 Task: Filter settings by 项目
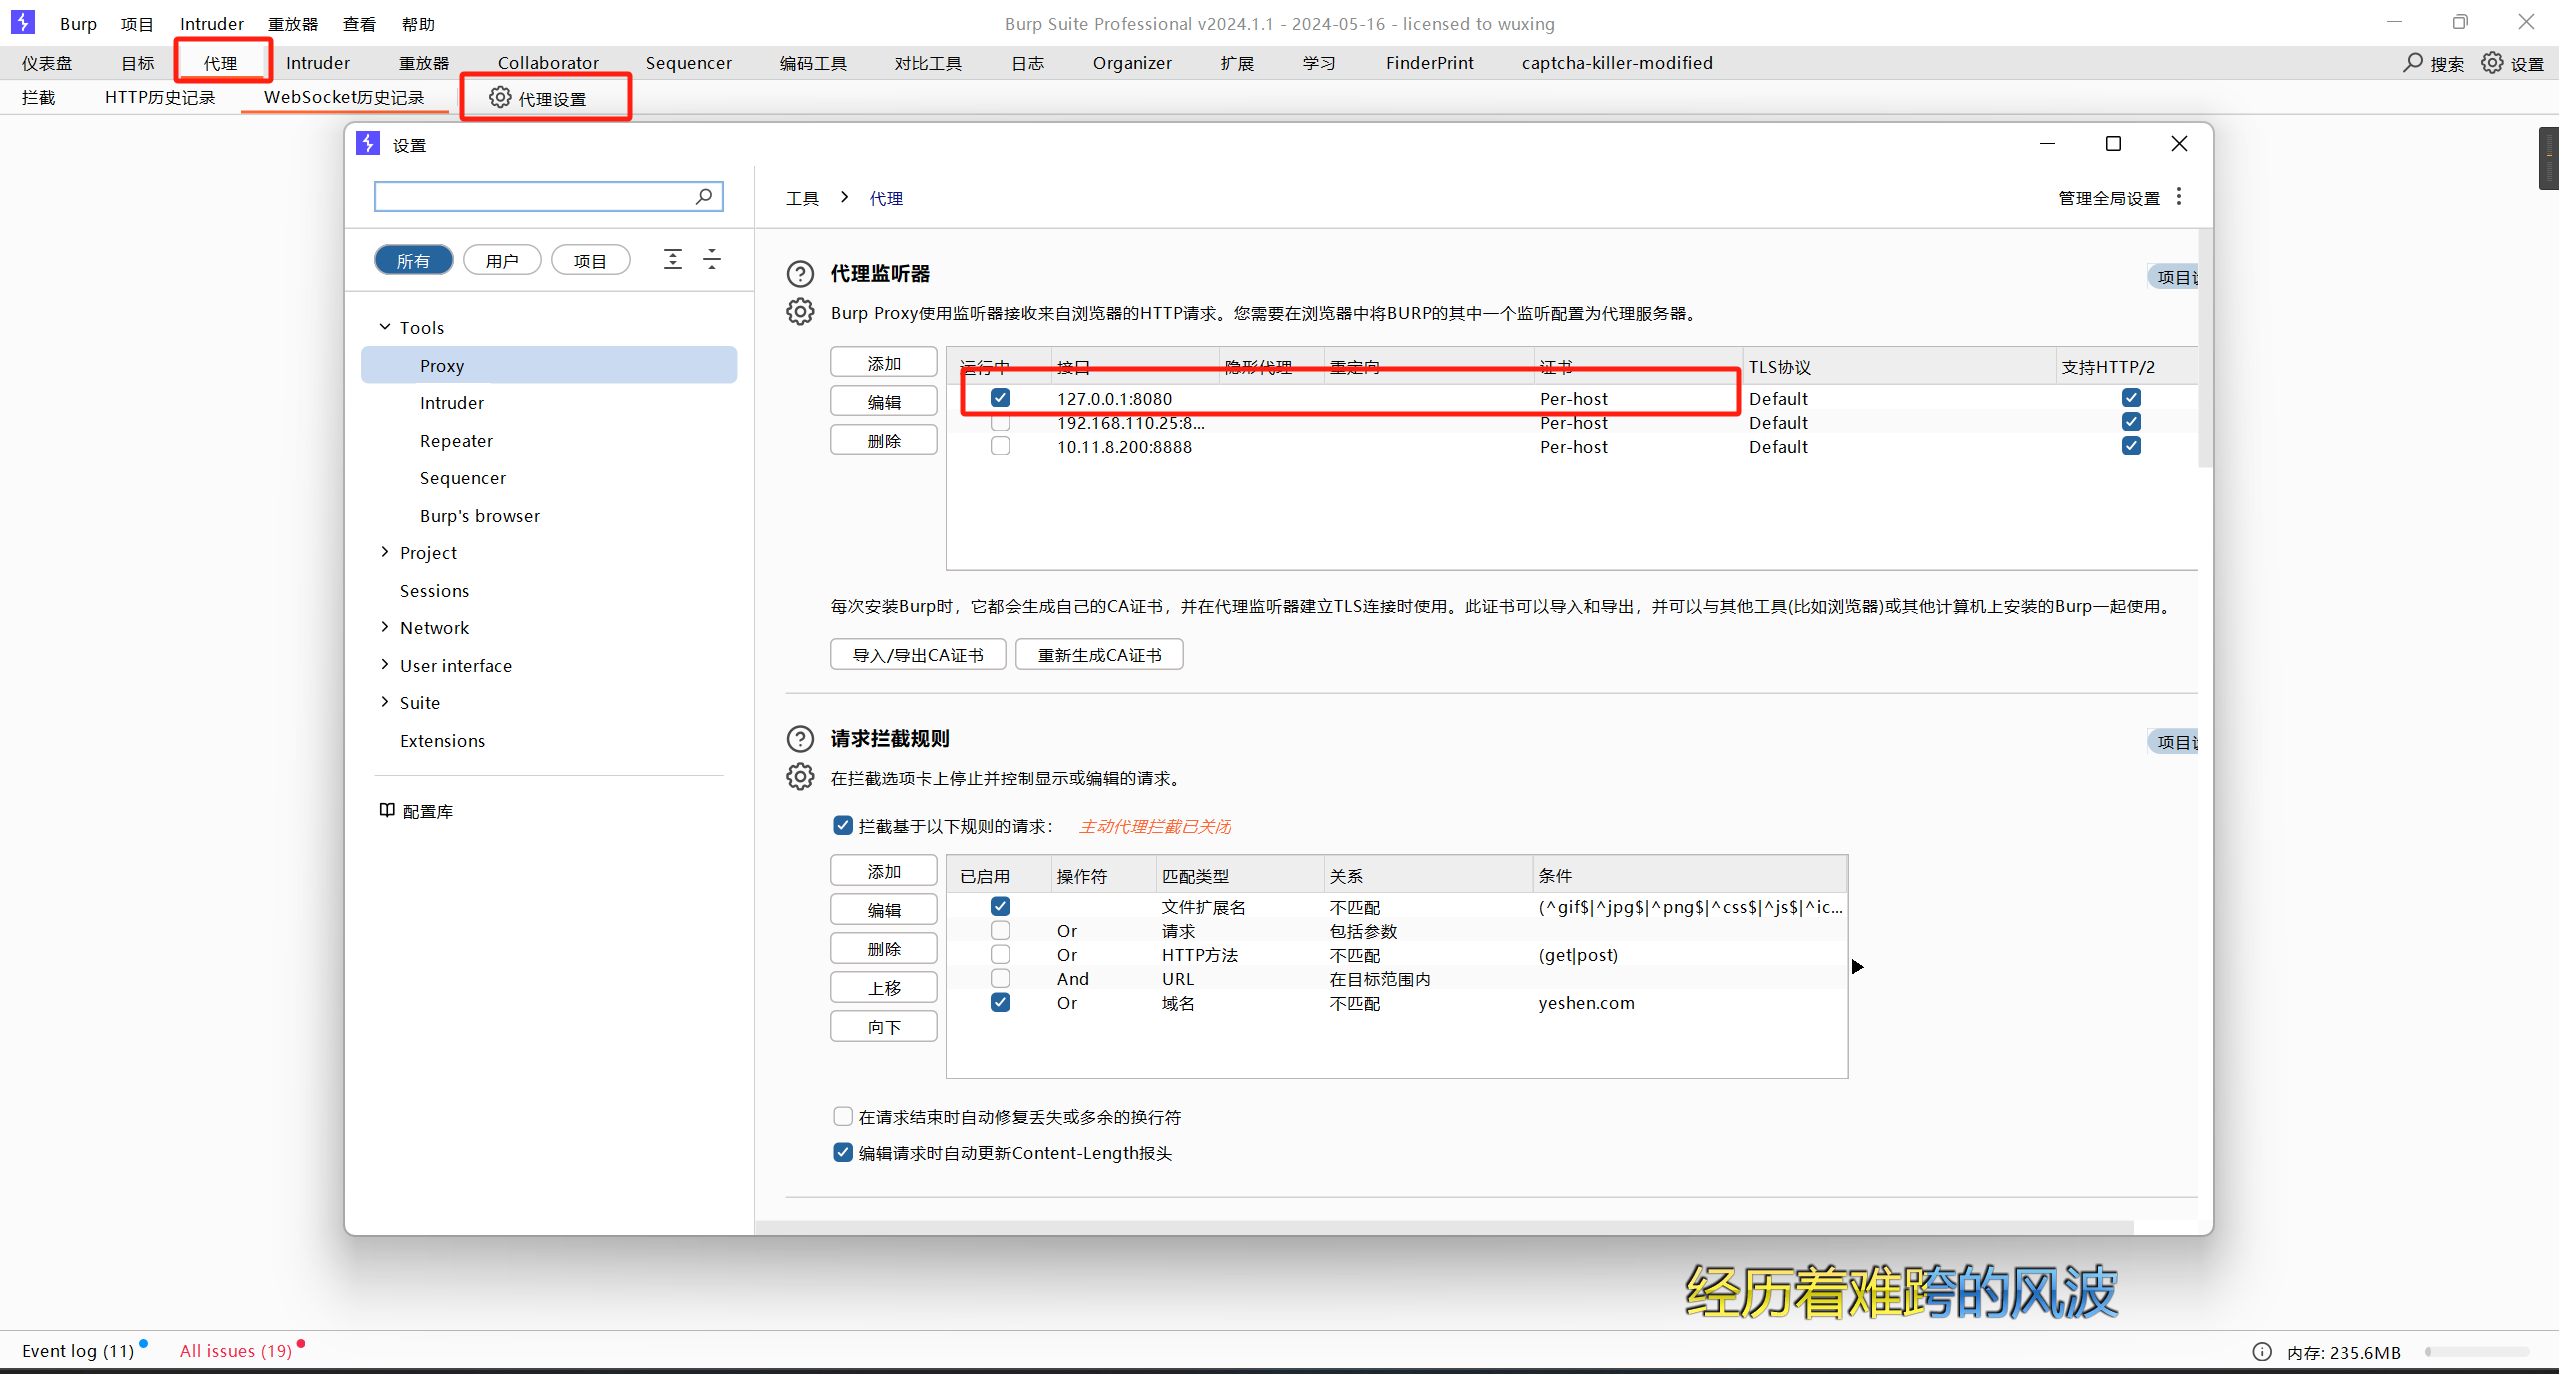click(x=590, y=260)
